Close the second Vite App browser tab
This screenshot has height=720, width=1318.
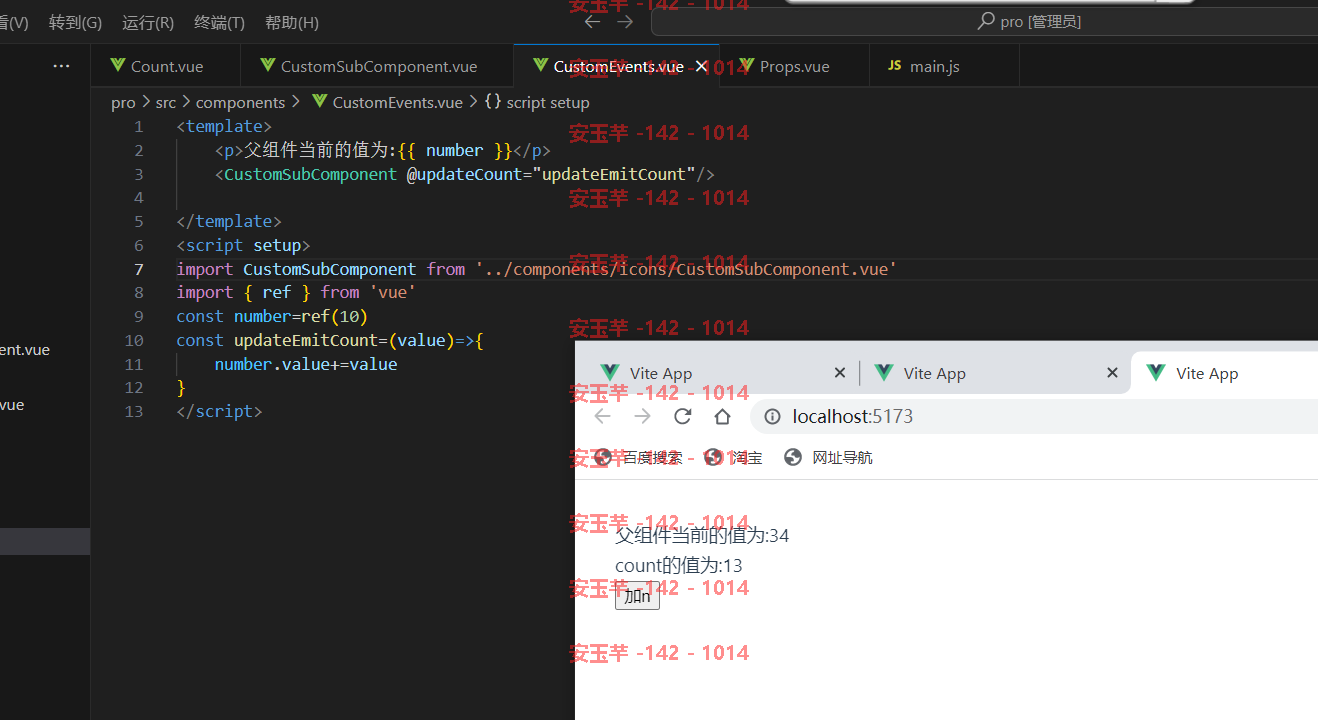1112,373
